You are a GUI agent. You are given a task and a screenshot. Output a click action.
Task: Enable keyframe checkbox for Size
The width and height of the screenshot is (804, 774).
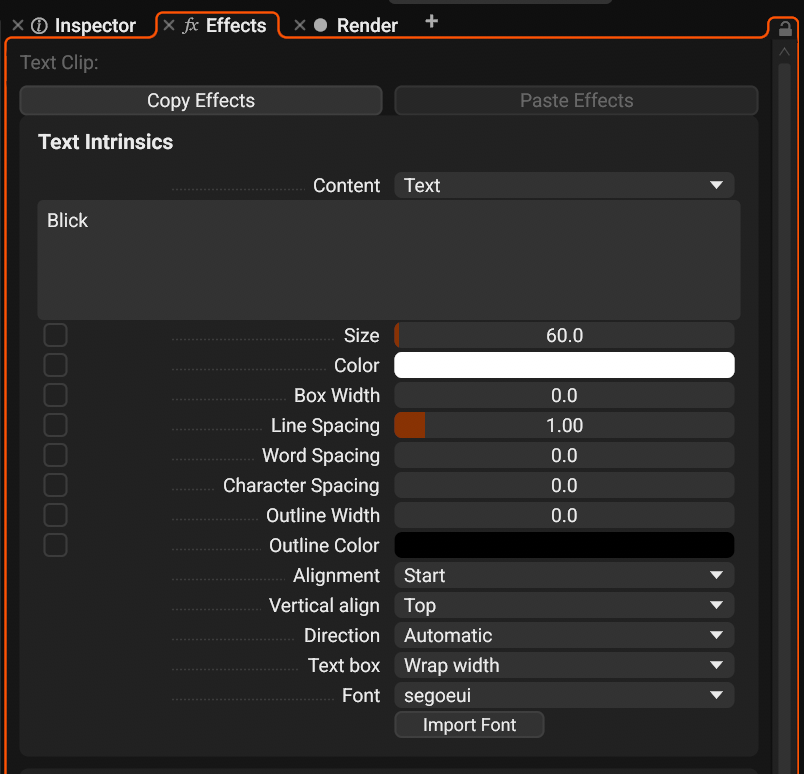55,335
